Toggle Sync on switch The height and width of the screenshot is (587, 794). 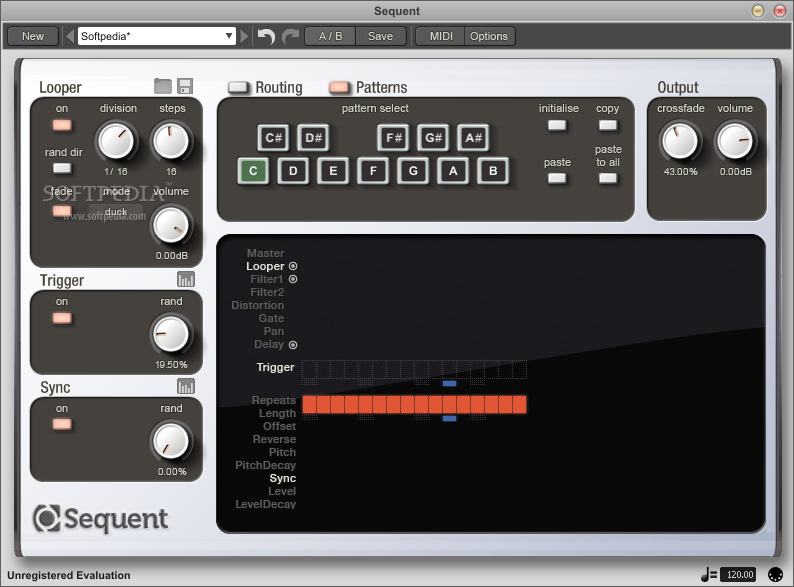[x=62, y=424]
